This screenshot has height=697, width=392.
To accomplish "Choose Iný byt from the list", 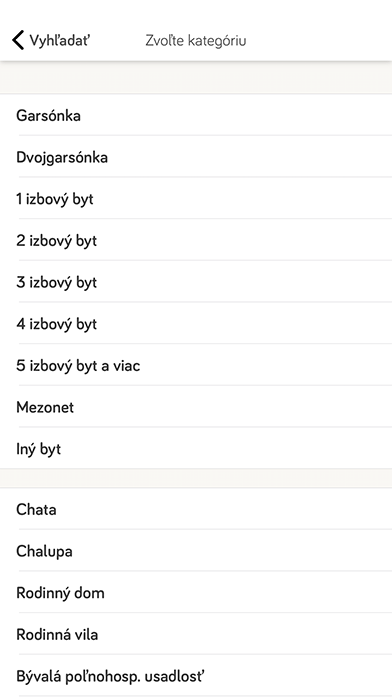I will [196, 449].
